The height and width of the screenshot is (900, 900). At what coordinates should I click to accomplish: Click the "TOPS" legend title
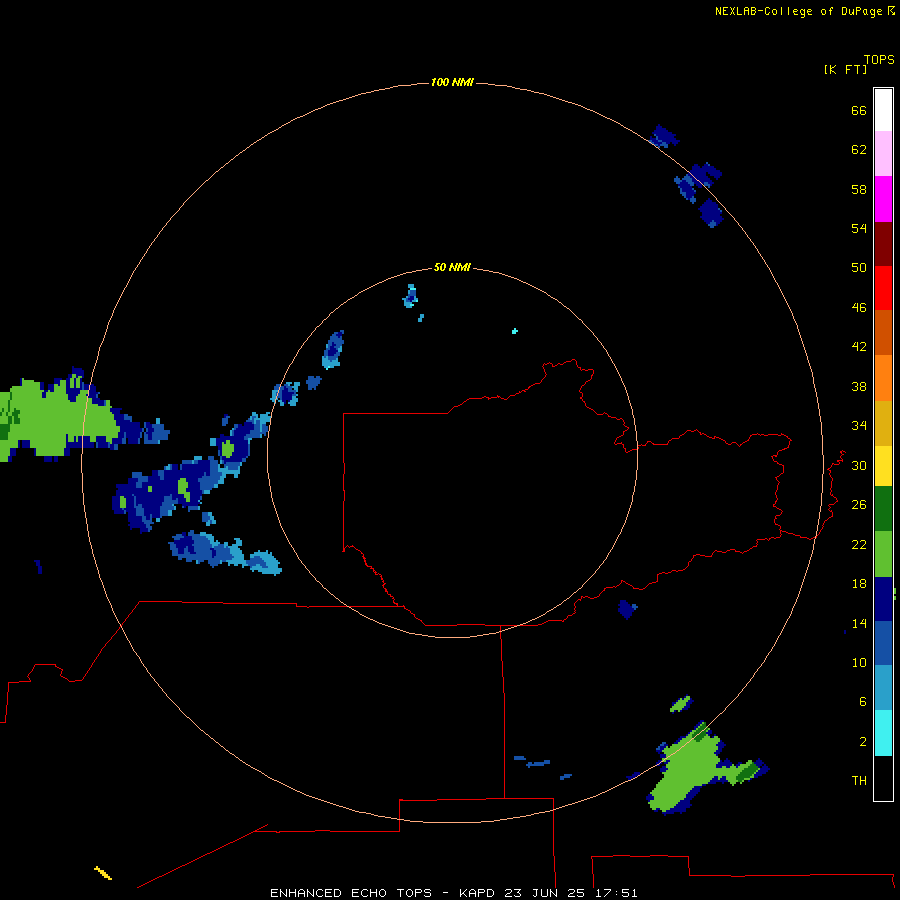click(879, 60)
